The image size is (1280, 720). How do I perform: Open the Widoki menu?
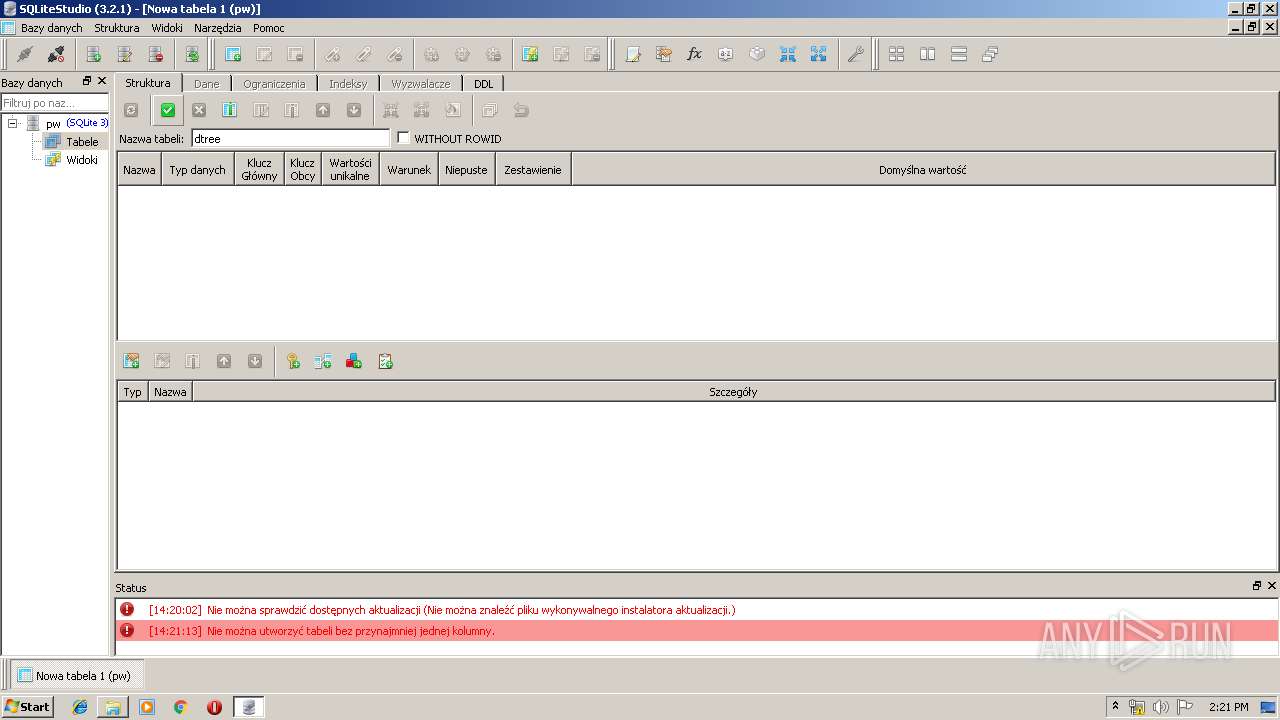[167, 28]
